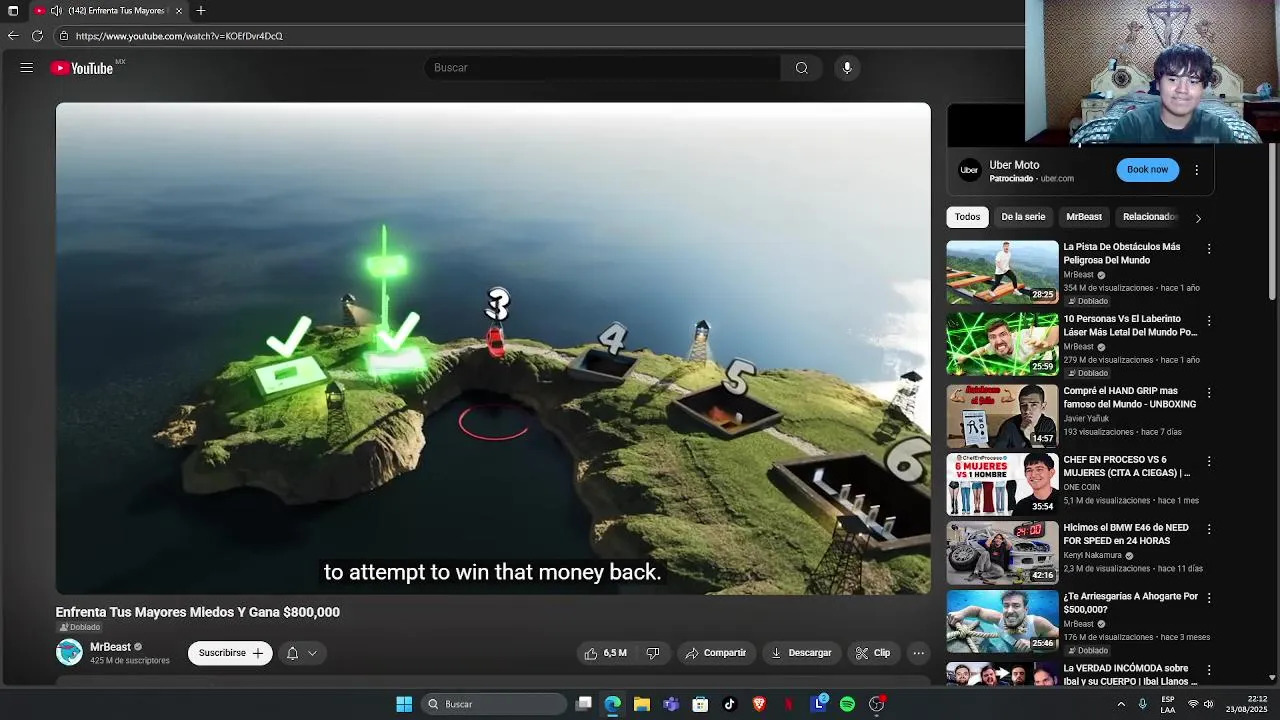Launch Spotify from the taskbar

847,704
